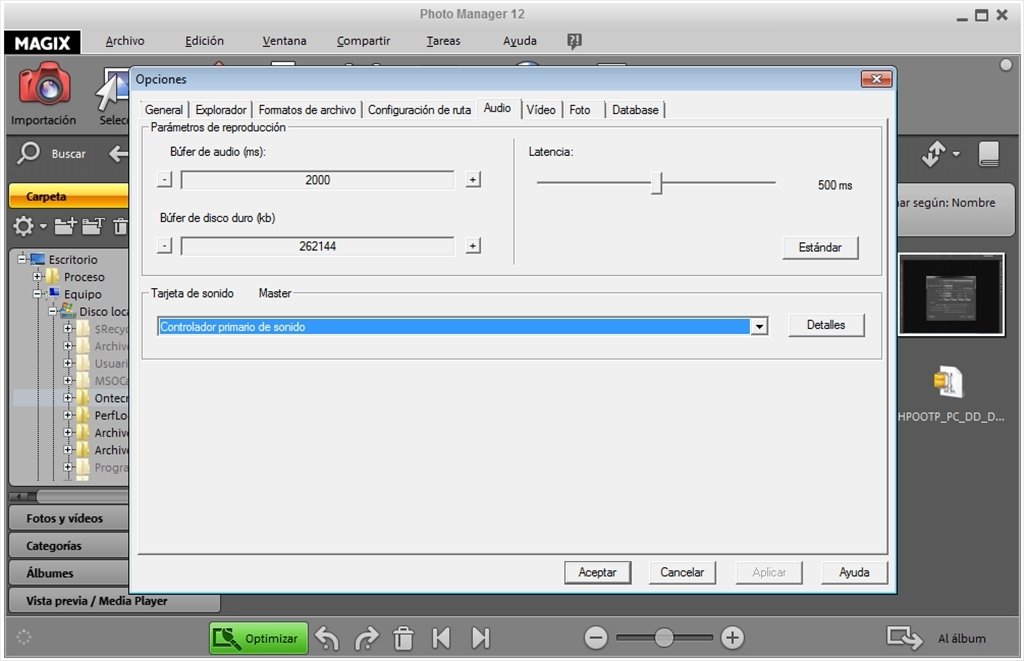Collapse the Disco local tree node
Image resolution: width=1024 pixels, height=661 pixels.
(x=52, y=311)
